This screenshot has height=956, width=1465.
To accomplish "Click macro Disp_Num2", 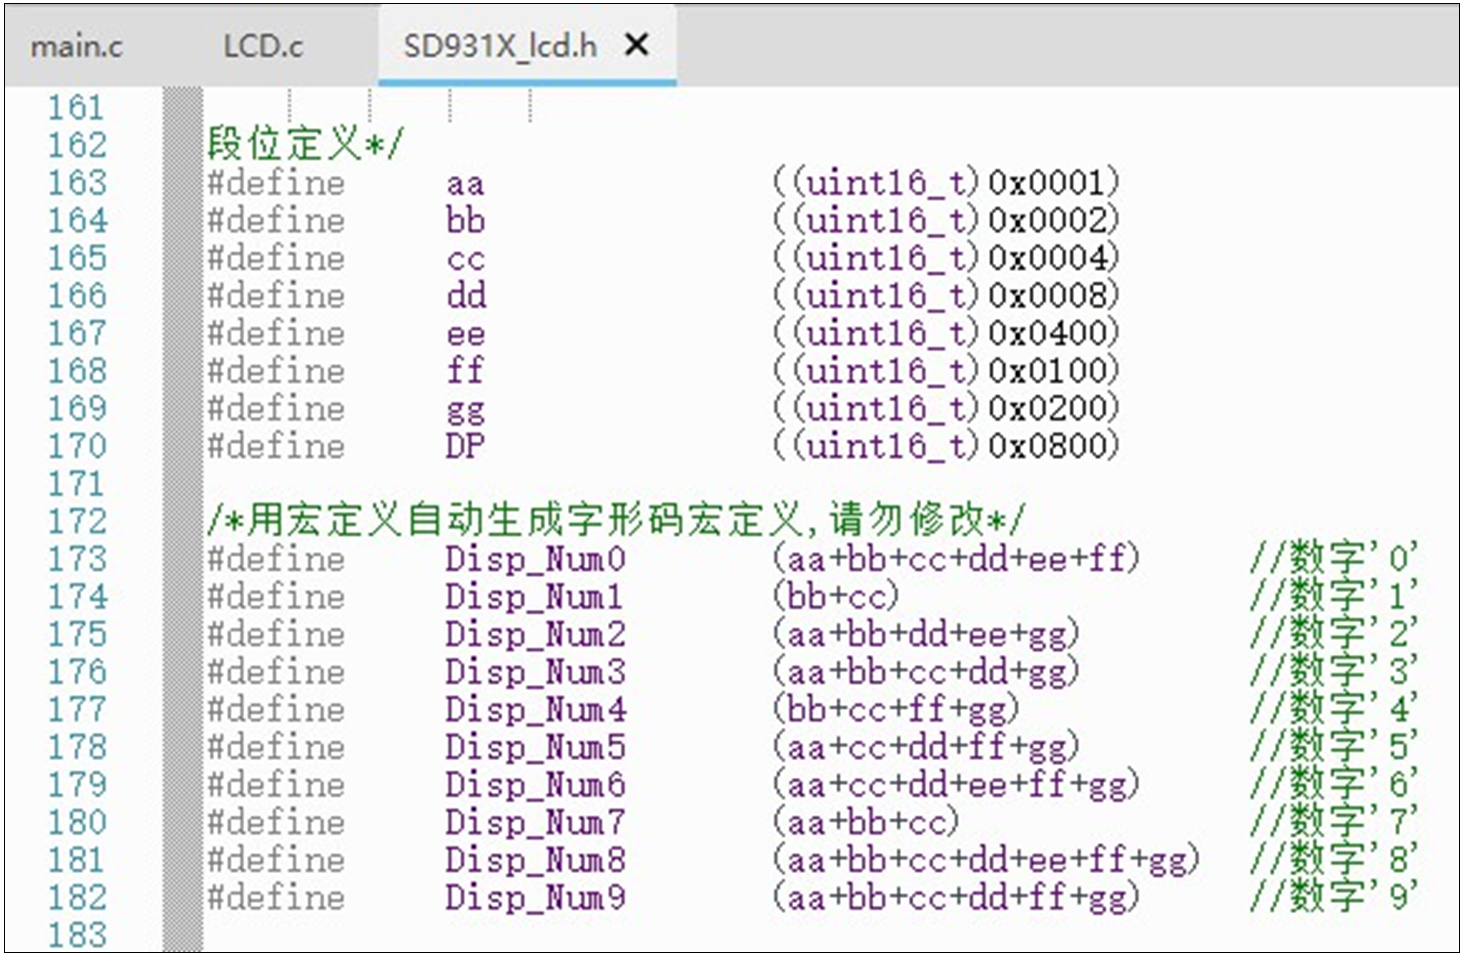I will [x=535, y=633].
